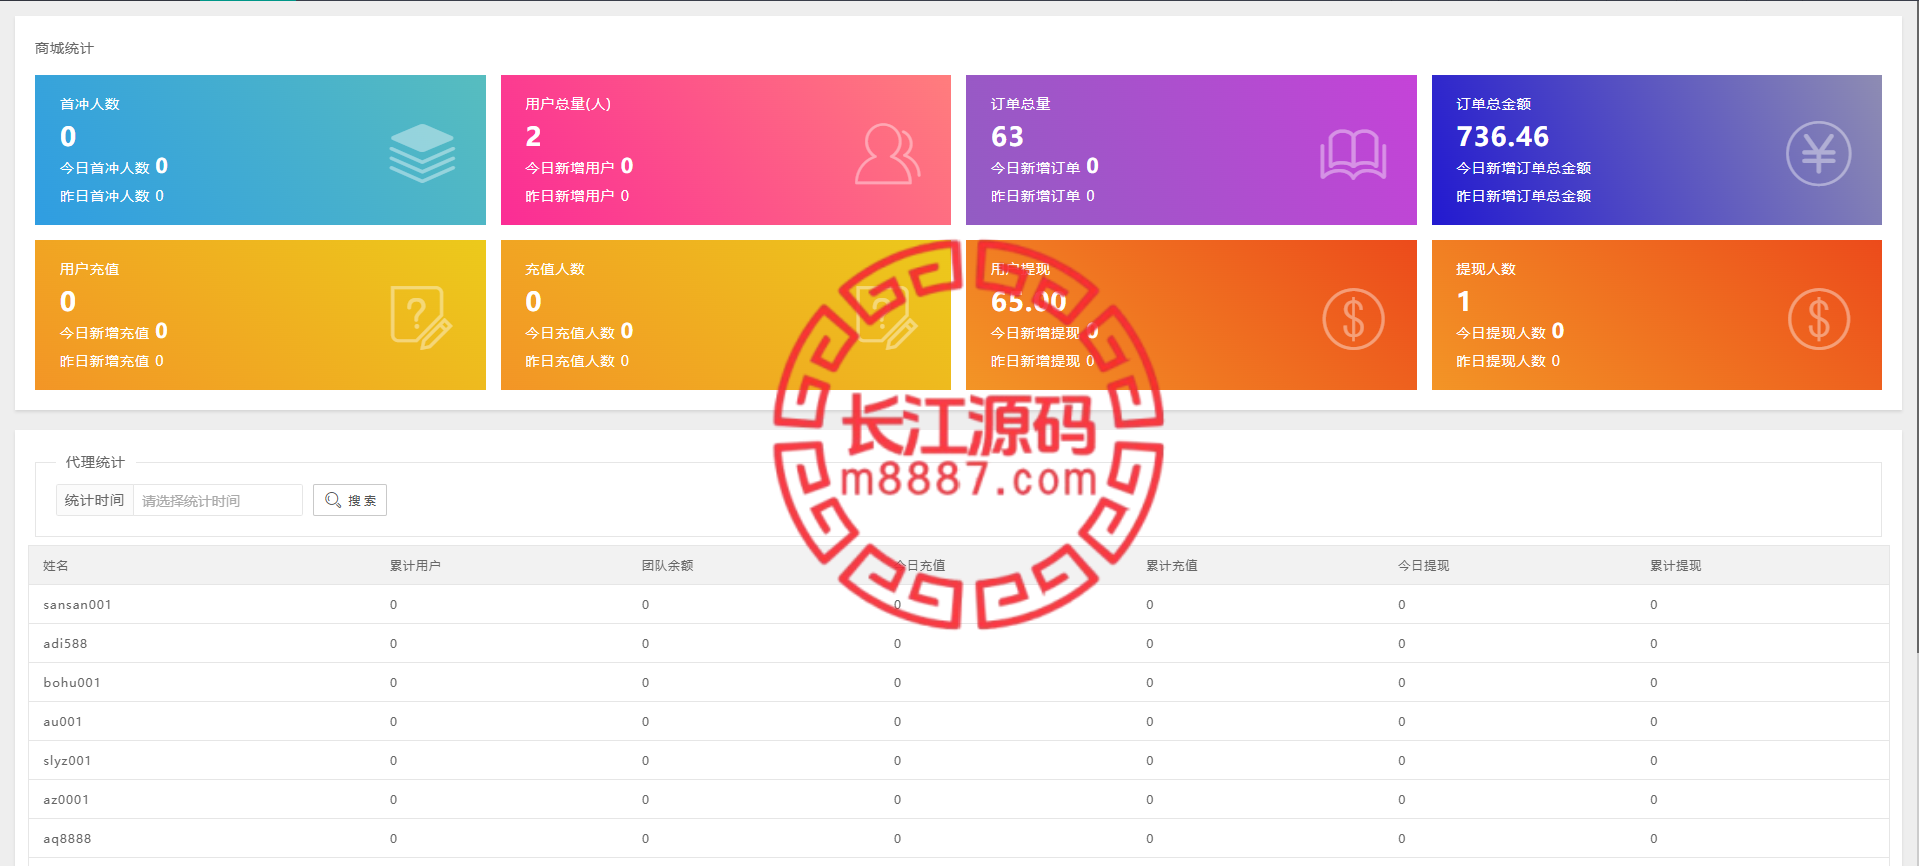This screenshot has height=866, width=1919.
Task: Click the stacked layers icon in 首冲人数 card
Action: [422, 153]
